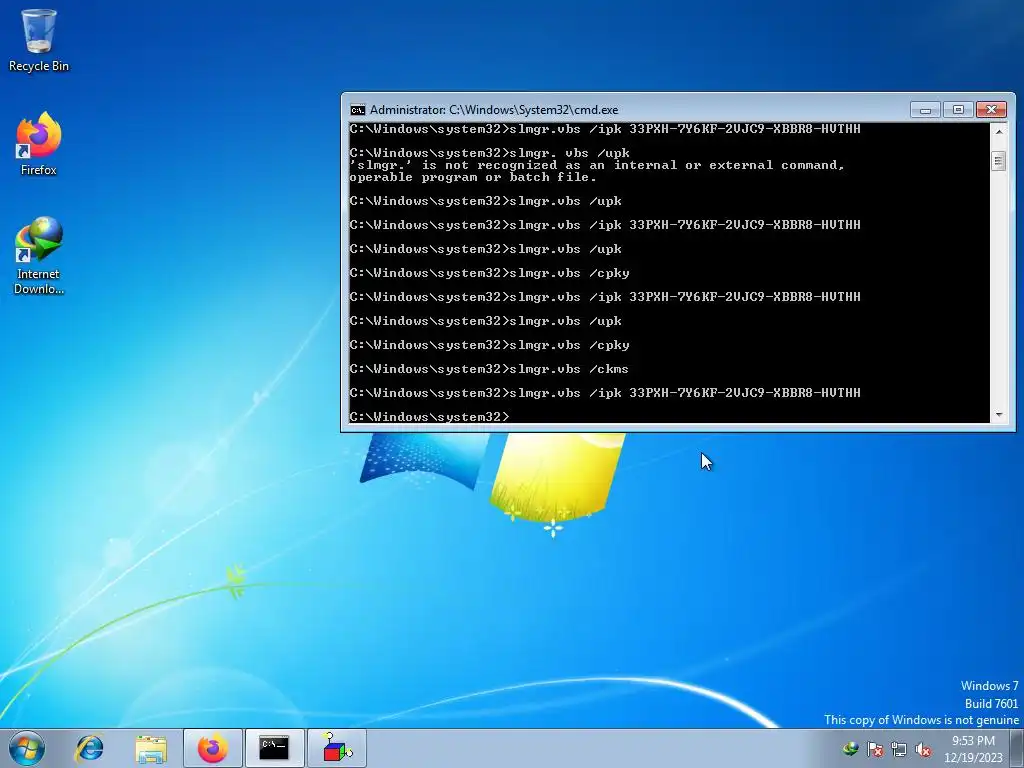
Task: Click the 'operable program or batch file.' line
Action: (473, 178)
